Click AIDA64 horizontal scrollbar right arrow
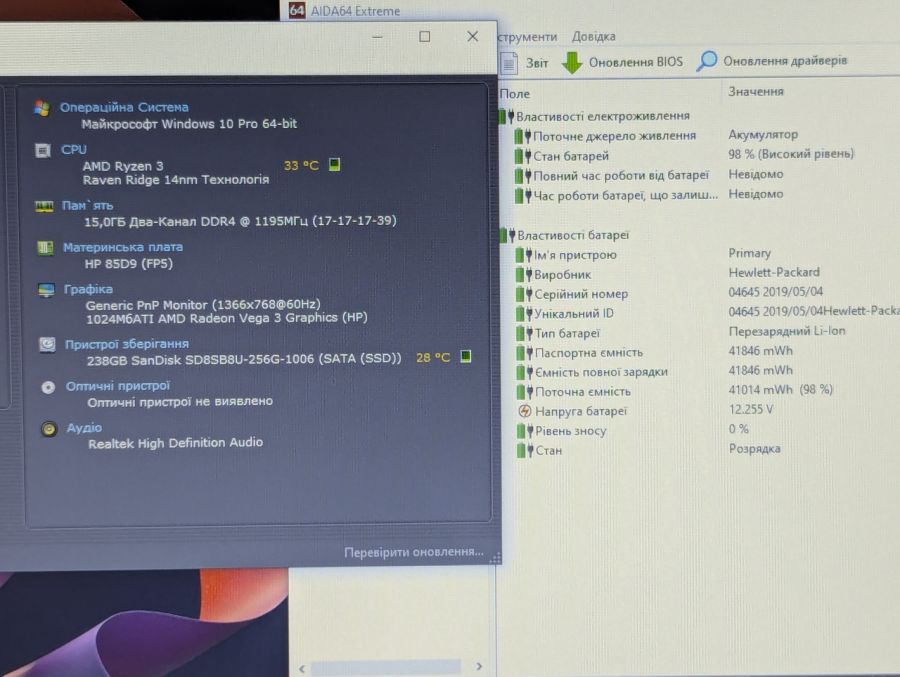 (x=479, y=667)
